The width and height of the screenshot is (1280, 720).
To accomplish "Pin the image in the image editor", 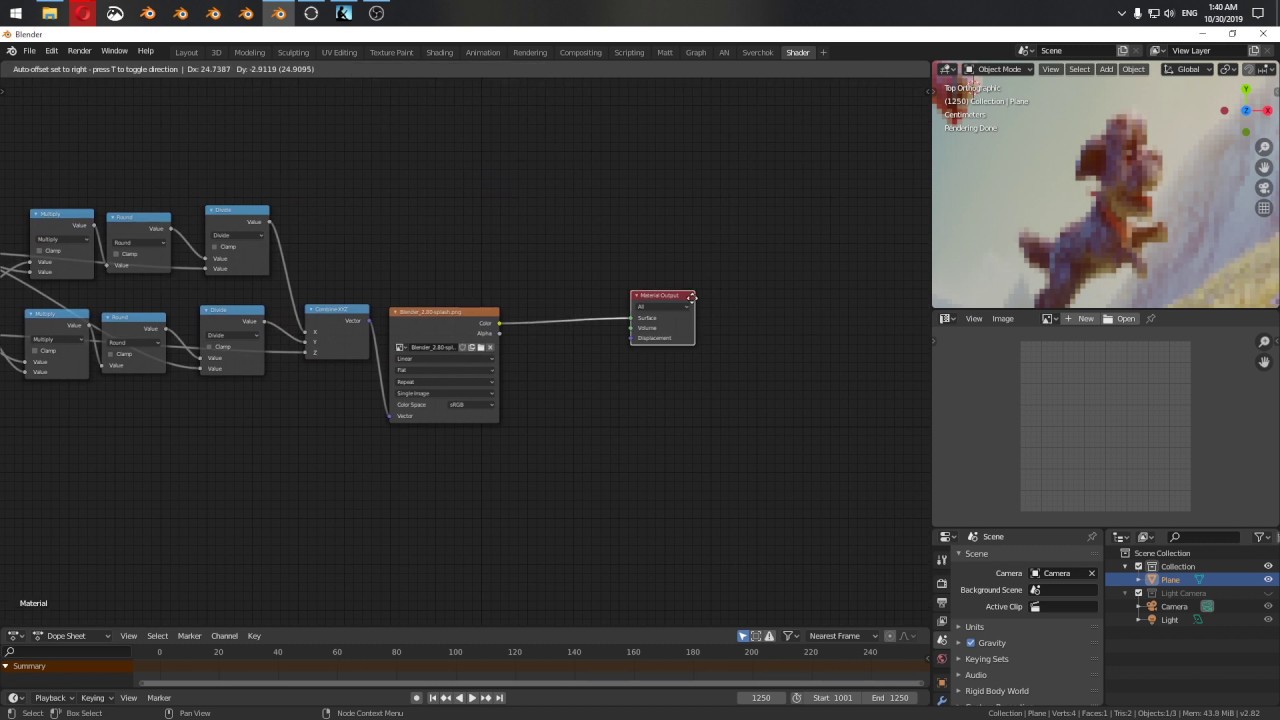I will pos(1151,319).
